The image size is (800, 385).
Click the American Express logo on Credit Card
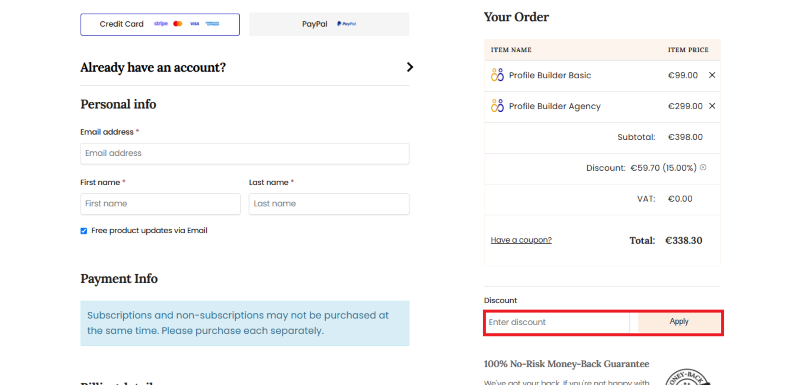pyautogui.click(x=212, y=24)
